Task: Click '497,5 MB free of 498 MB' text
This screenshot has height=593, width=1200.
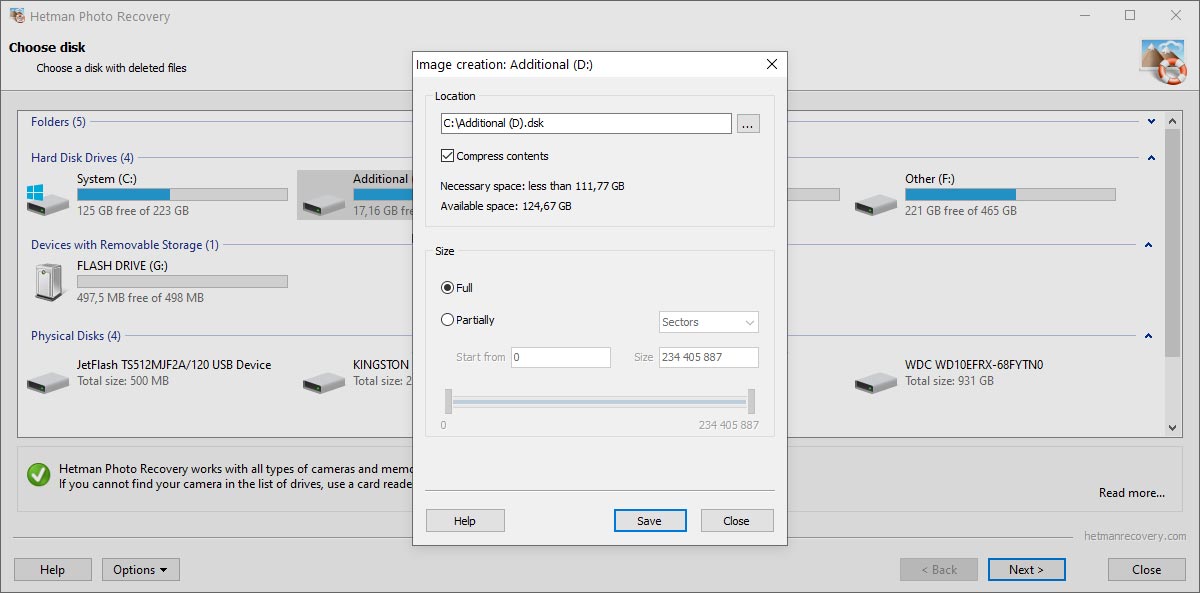Action: (x=140, y=298)
